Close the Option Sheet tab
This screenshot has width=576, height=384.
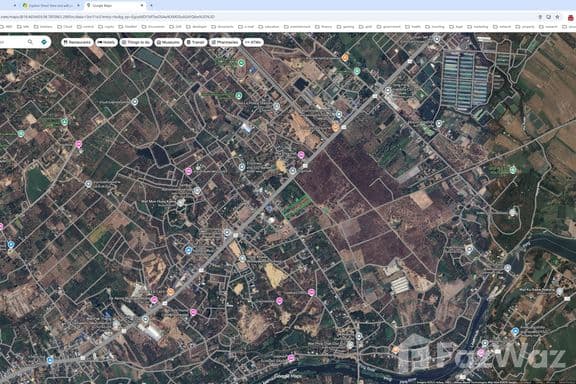[78, 6]
